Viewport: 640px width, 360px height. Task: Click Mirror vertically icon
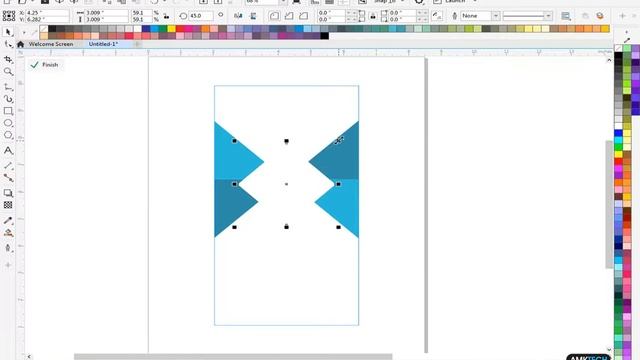[253, 16]
